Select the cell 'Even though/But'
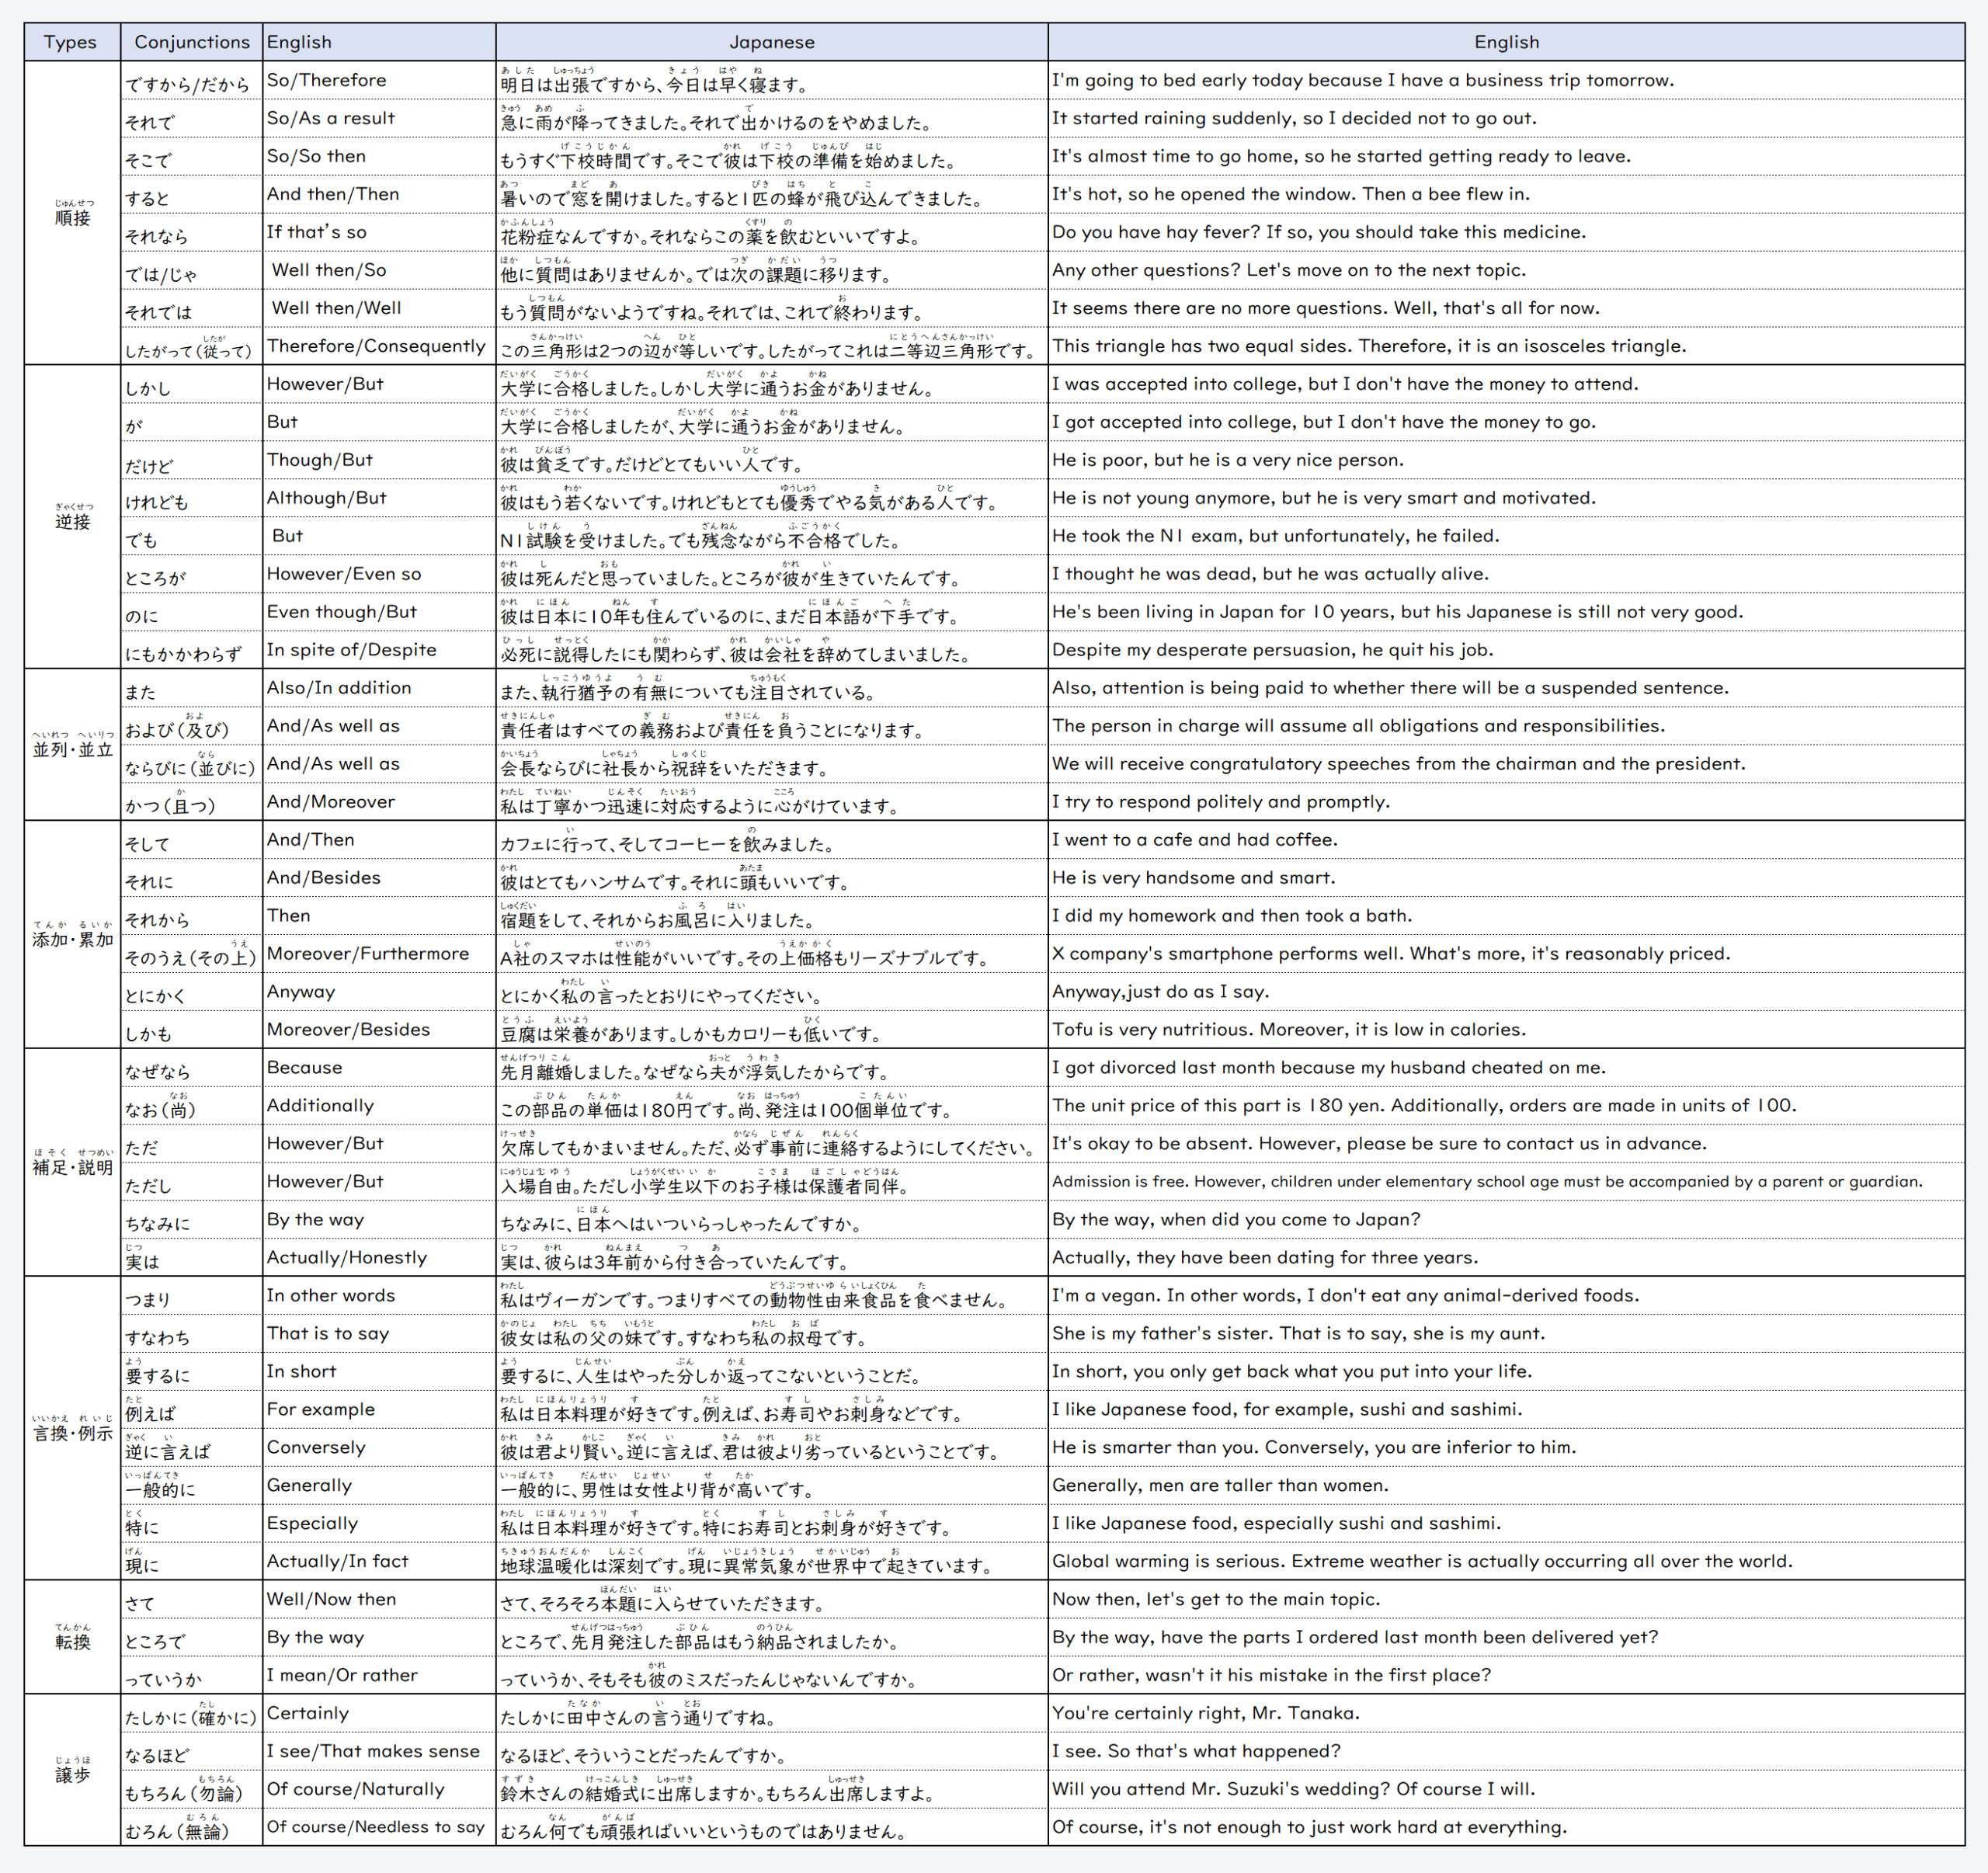1988x1873 pixels. 379,612
